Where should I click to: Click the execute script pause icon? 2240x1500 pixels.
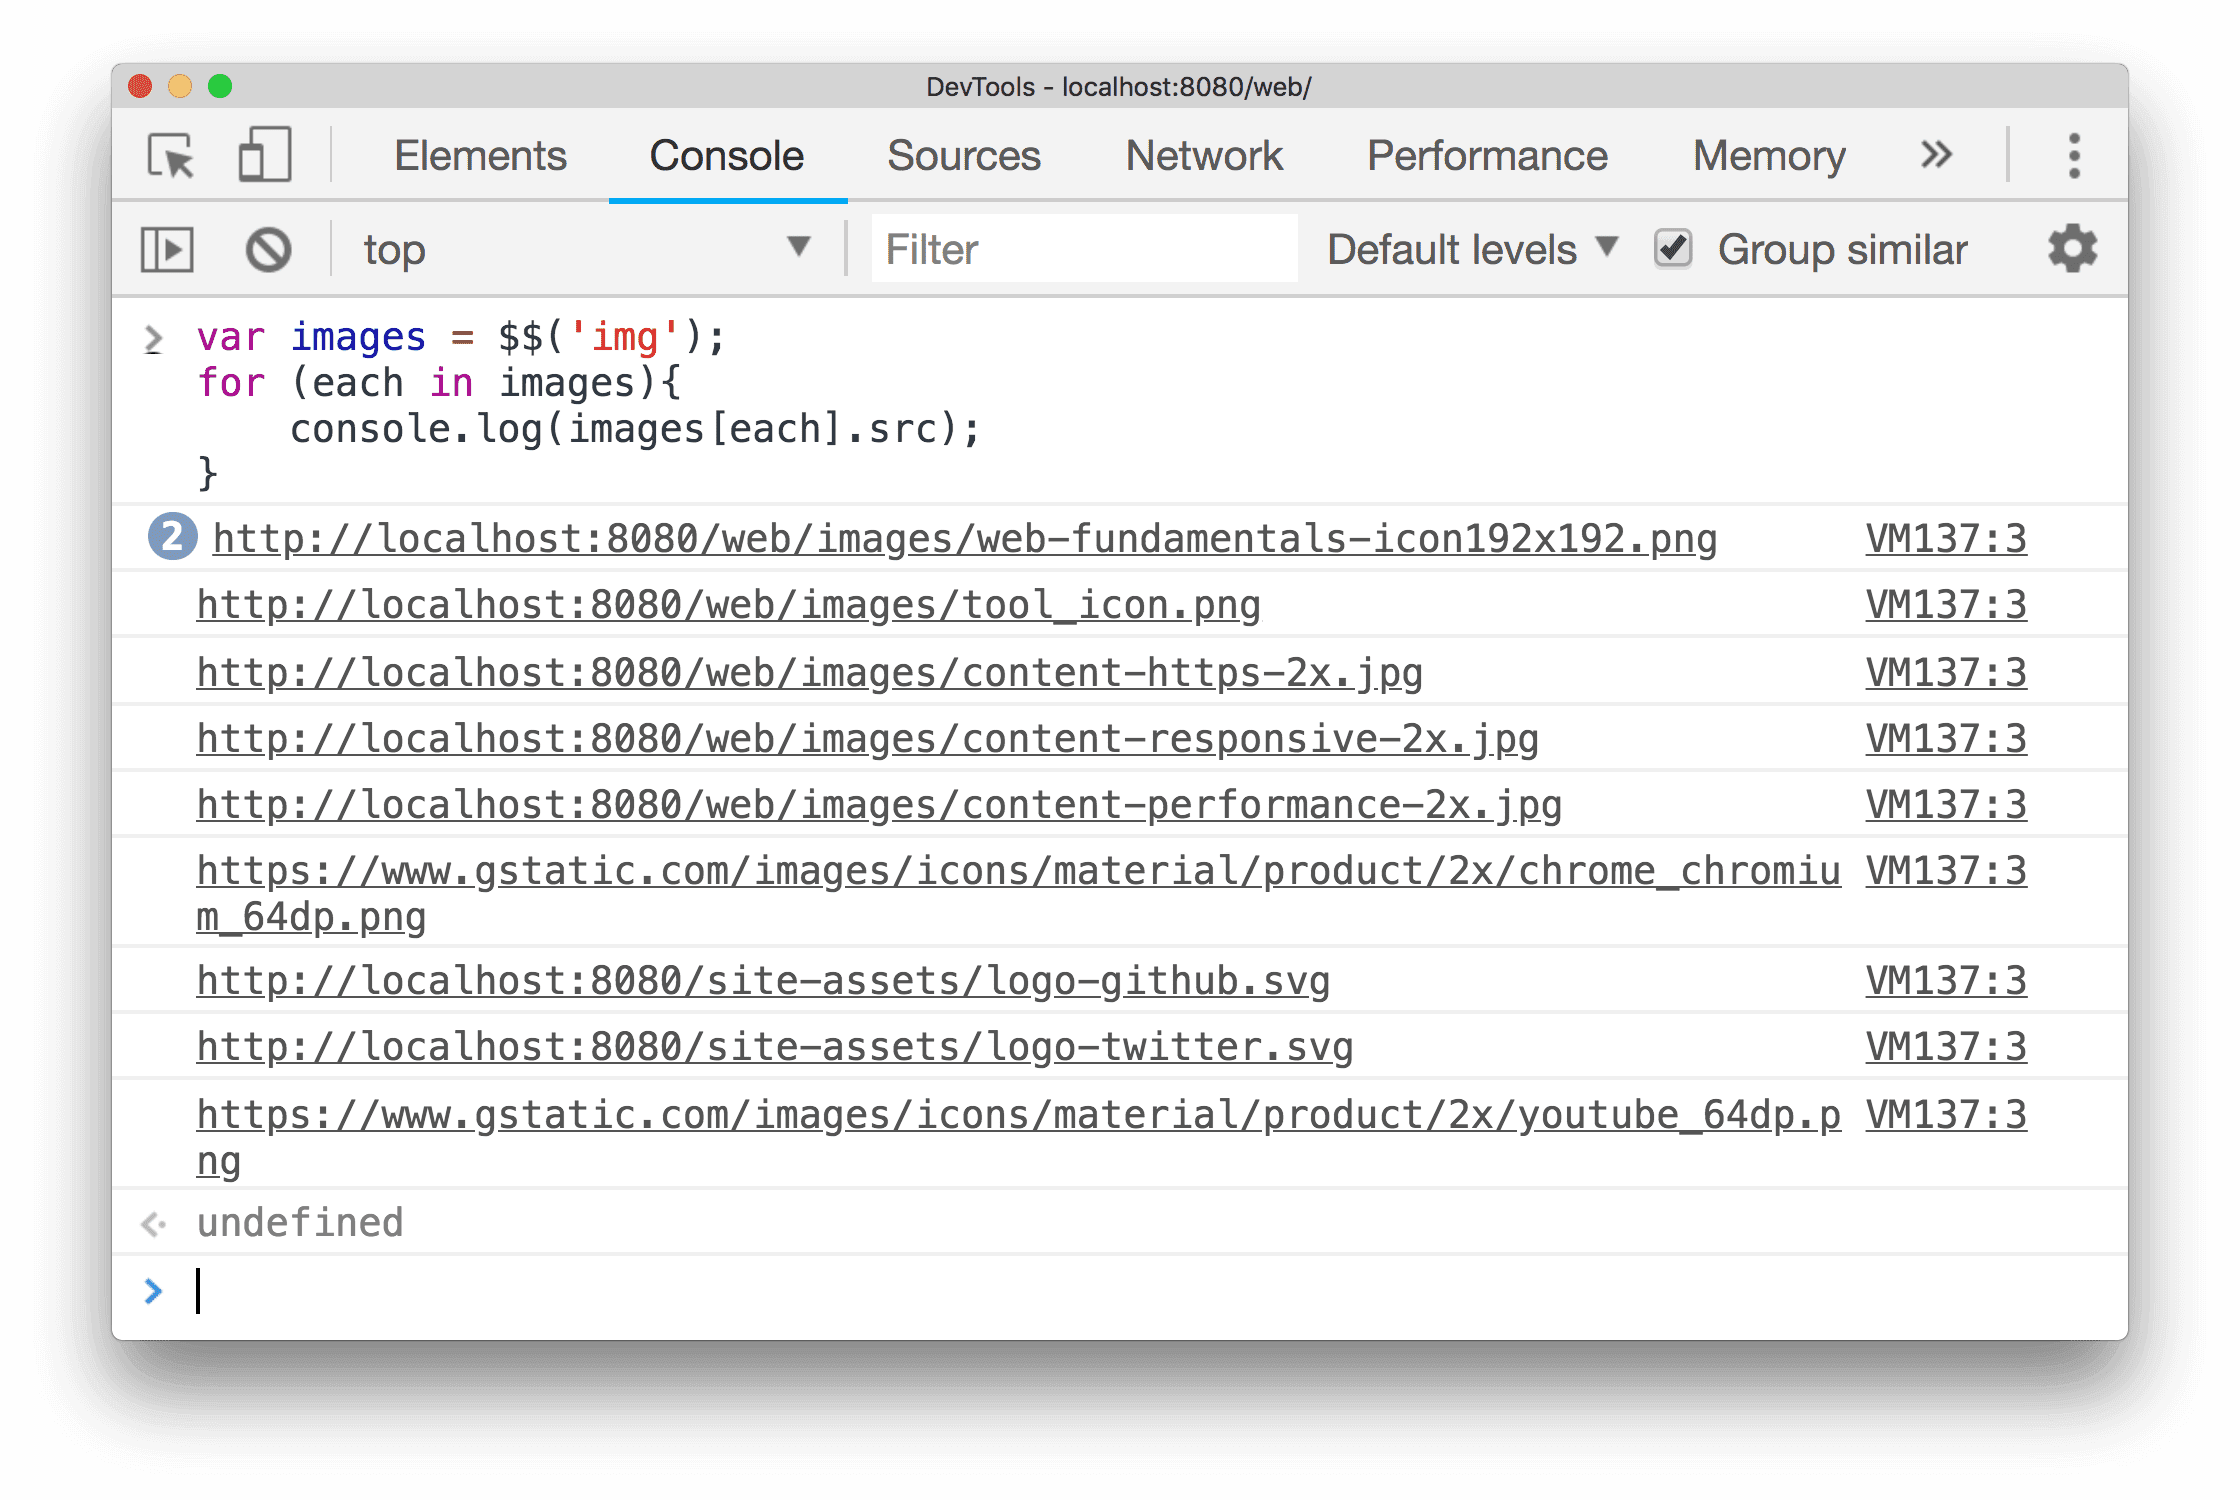pos(167,249)
